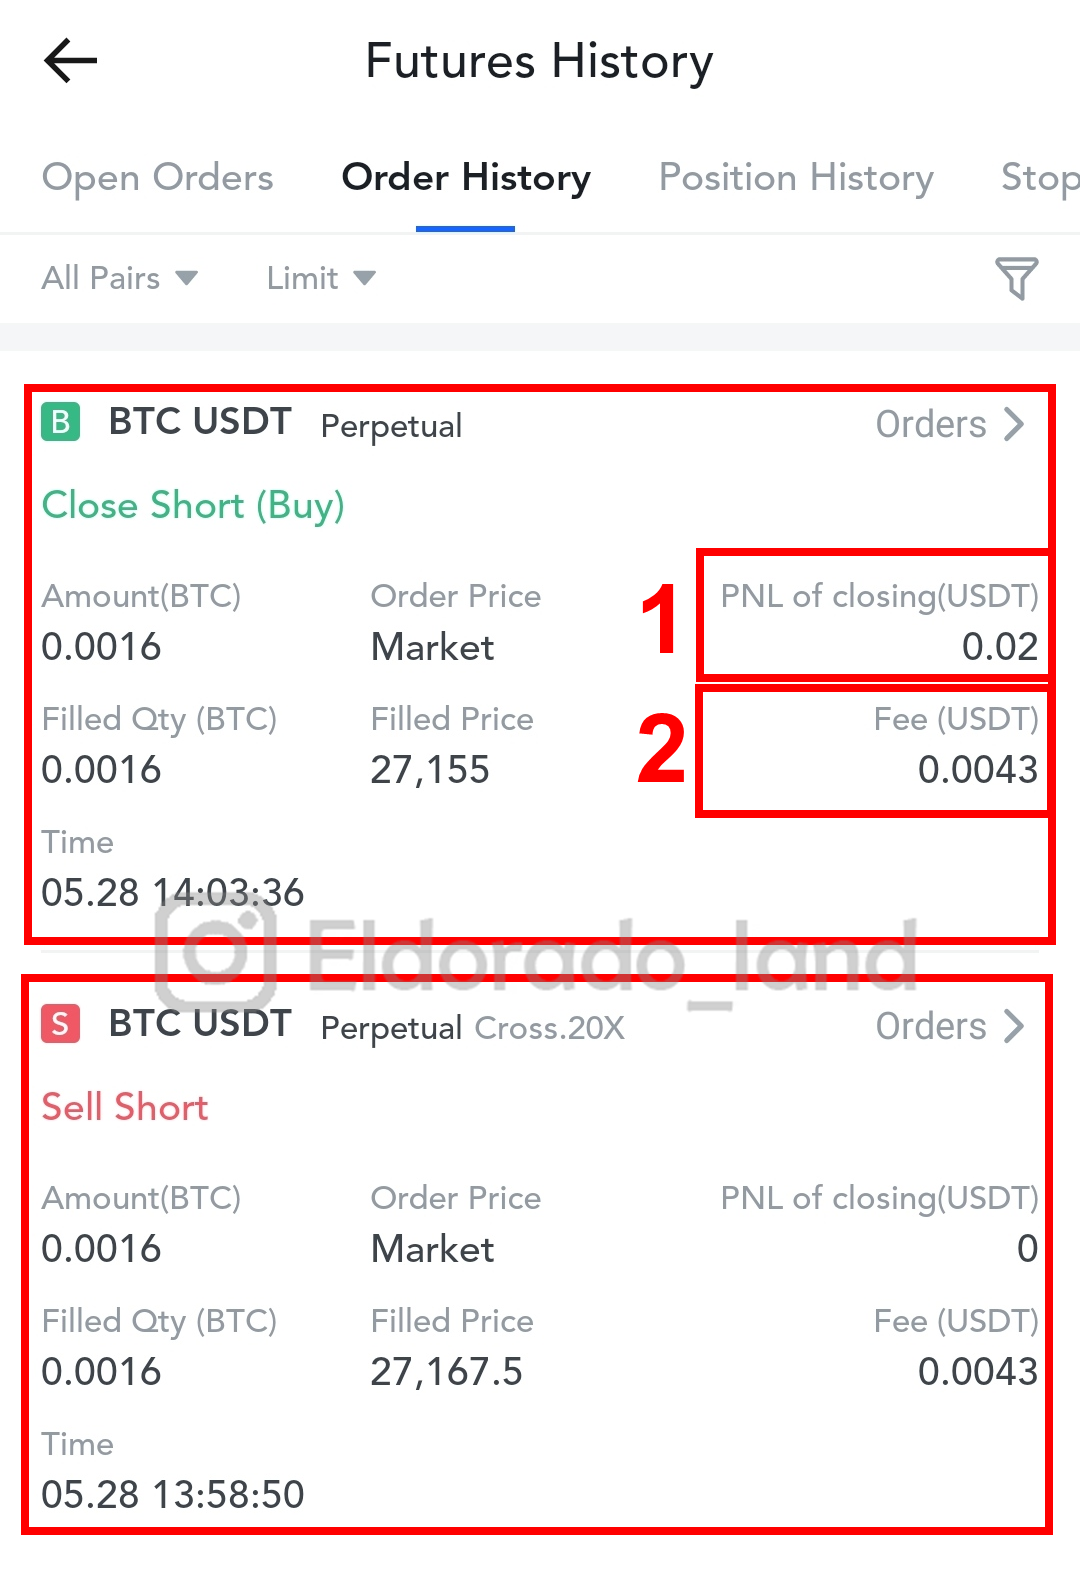Image resolution: width=1080 pixels, height=1576 pixels.
Task: Select the Sell Short label
Action: (125, 1107)
